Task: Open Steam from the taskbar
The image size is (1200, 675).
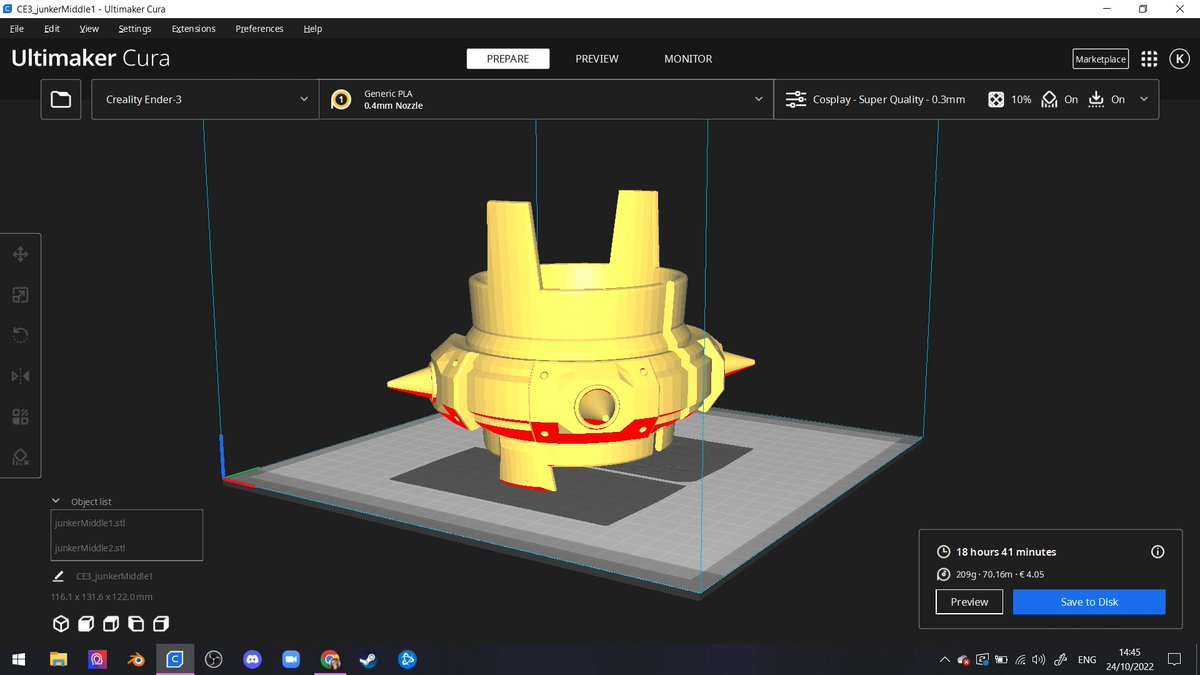Action: coord(368,660)
